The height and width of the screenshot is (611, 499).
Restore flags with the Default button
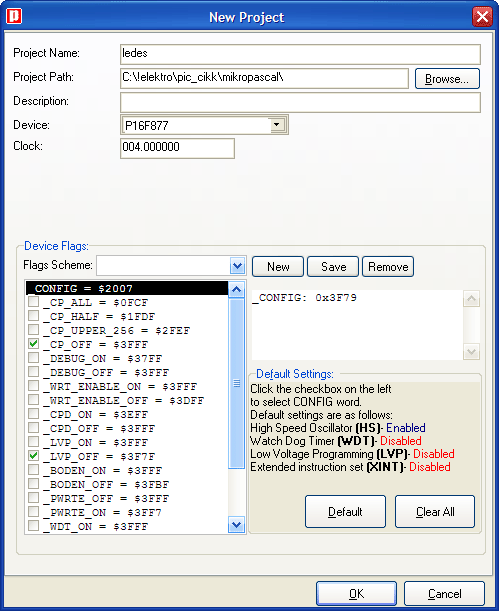coord(346,512)
